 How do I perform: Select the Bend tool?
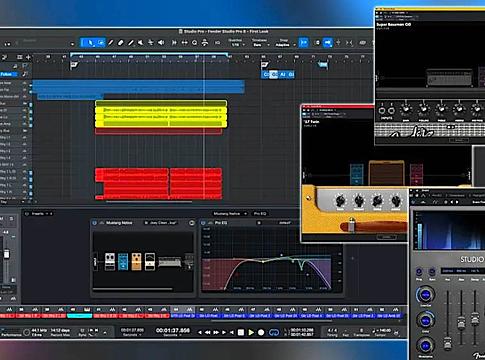(151, 43)
